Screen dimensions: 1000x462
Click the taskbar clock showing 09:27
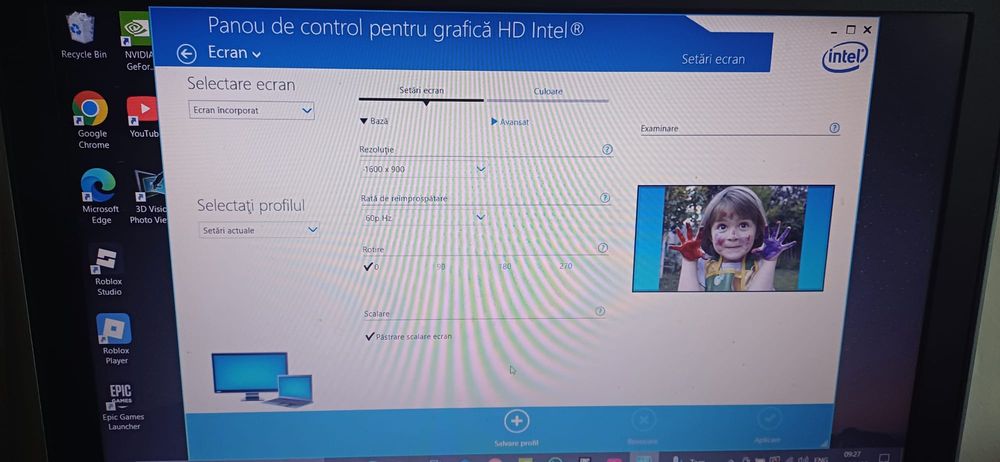coord(851,456)
